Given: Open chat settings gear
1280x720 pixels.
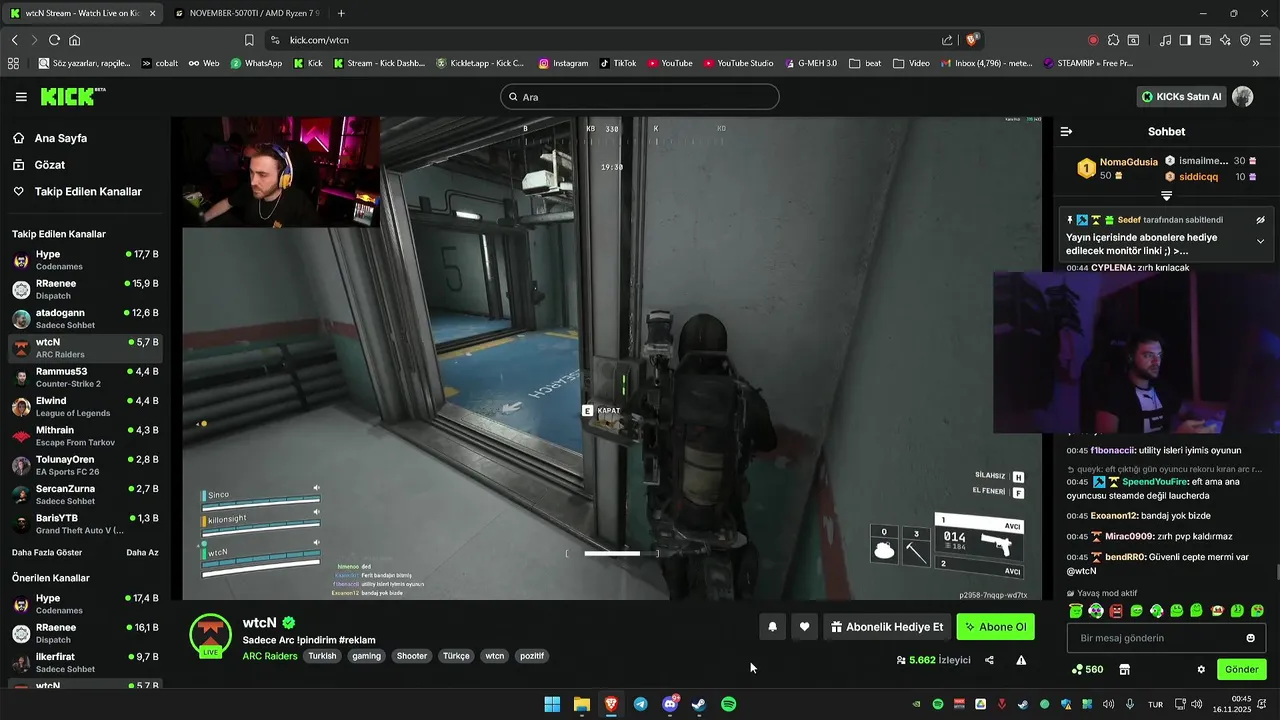Looking at the screenshot, I should [x=1201, y=670].
